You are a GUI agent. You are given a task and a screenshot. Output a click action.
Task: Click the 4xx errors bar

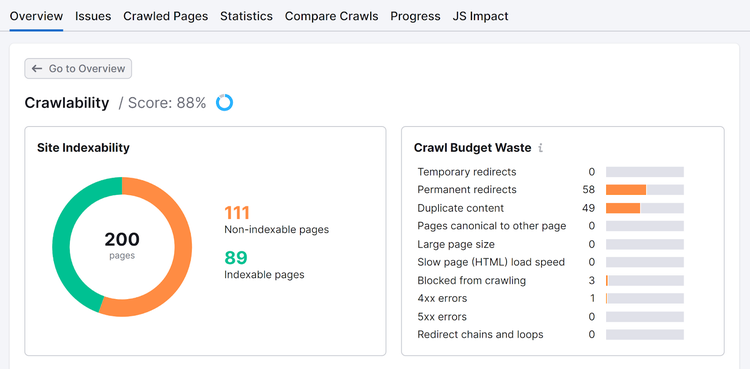pyautogui.click(x=645, y=299)
